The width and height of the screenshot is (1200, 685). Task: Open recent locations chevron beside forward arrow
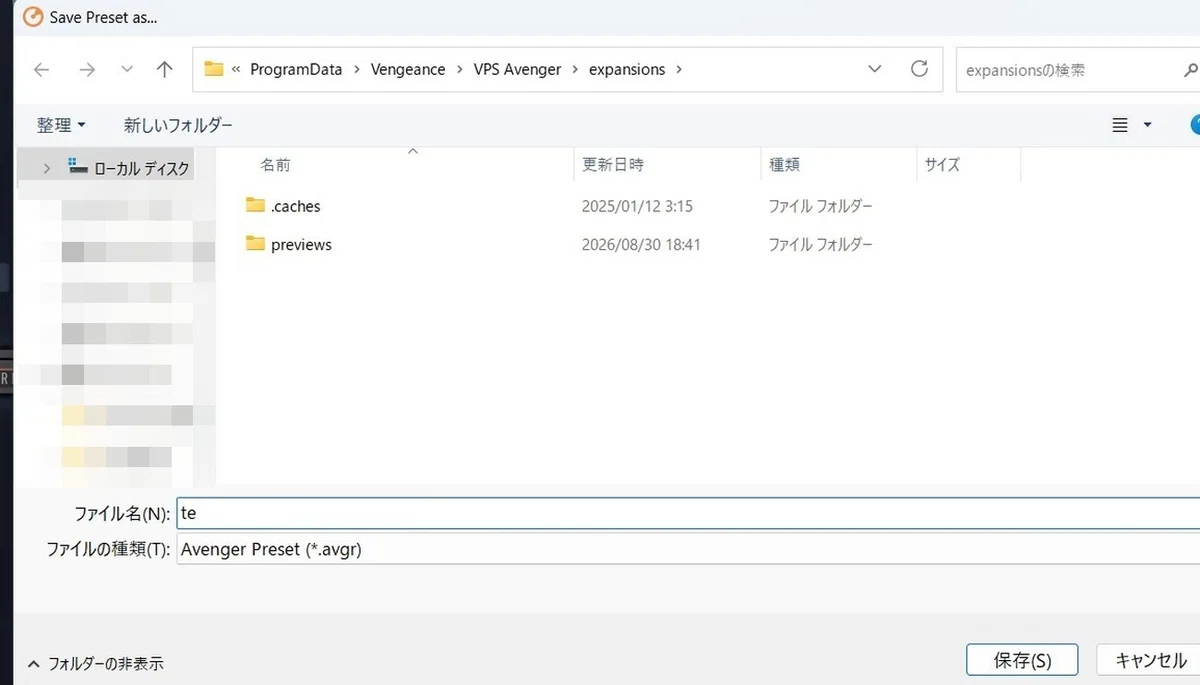click(126, 69)
